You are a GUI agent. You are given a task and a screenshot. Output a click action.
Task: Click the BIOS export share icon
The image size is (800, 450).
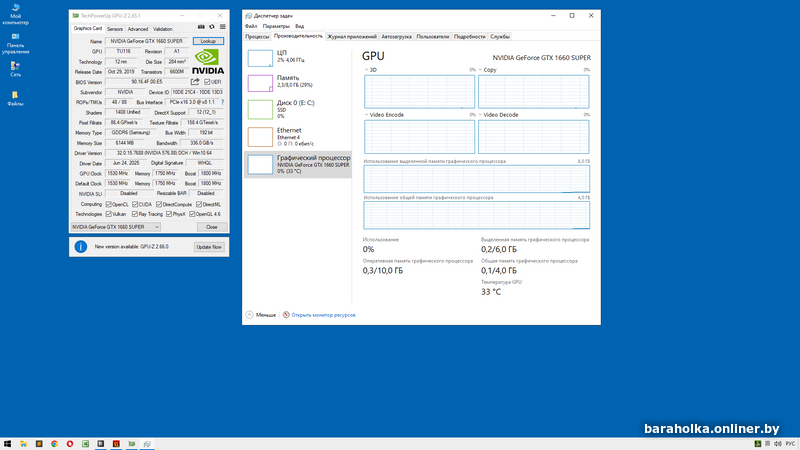195,82
